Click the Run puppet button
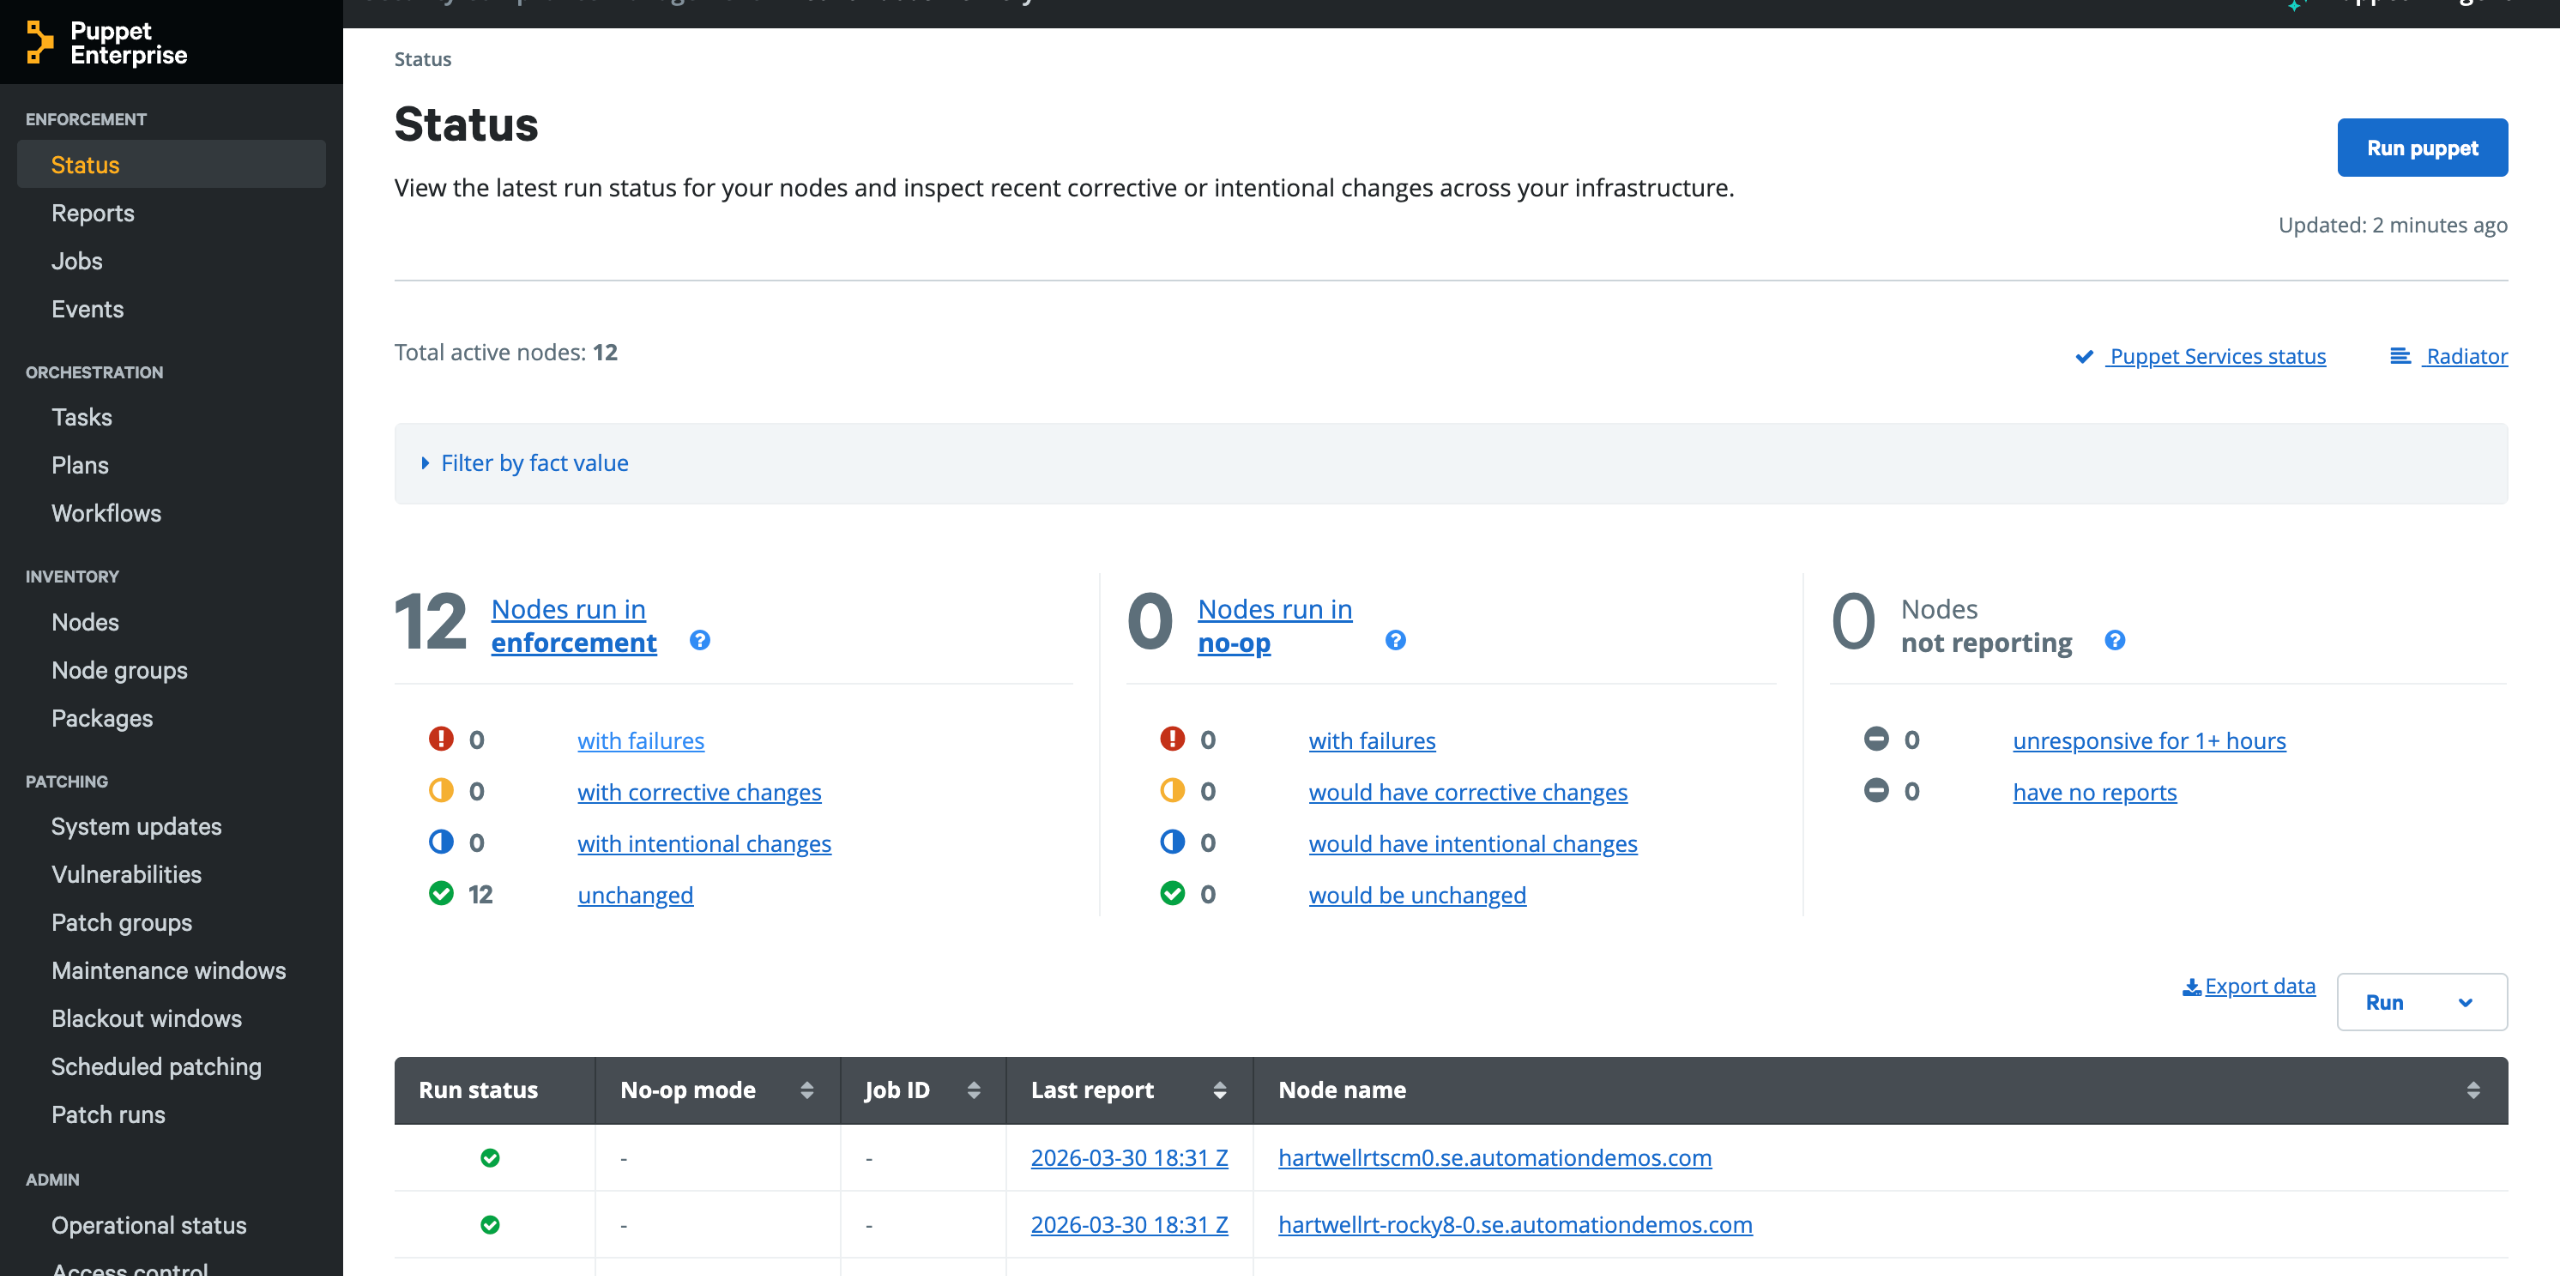Image resolution: width=2560 pixels, height=1276 pixels. pyautogui.click(x=2421, y=148)
